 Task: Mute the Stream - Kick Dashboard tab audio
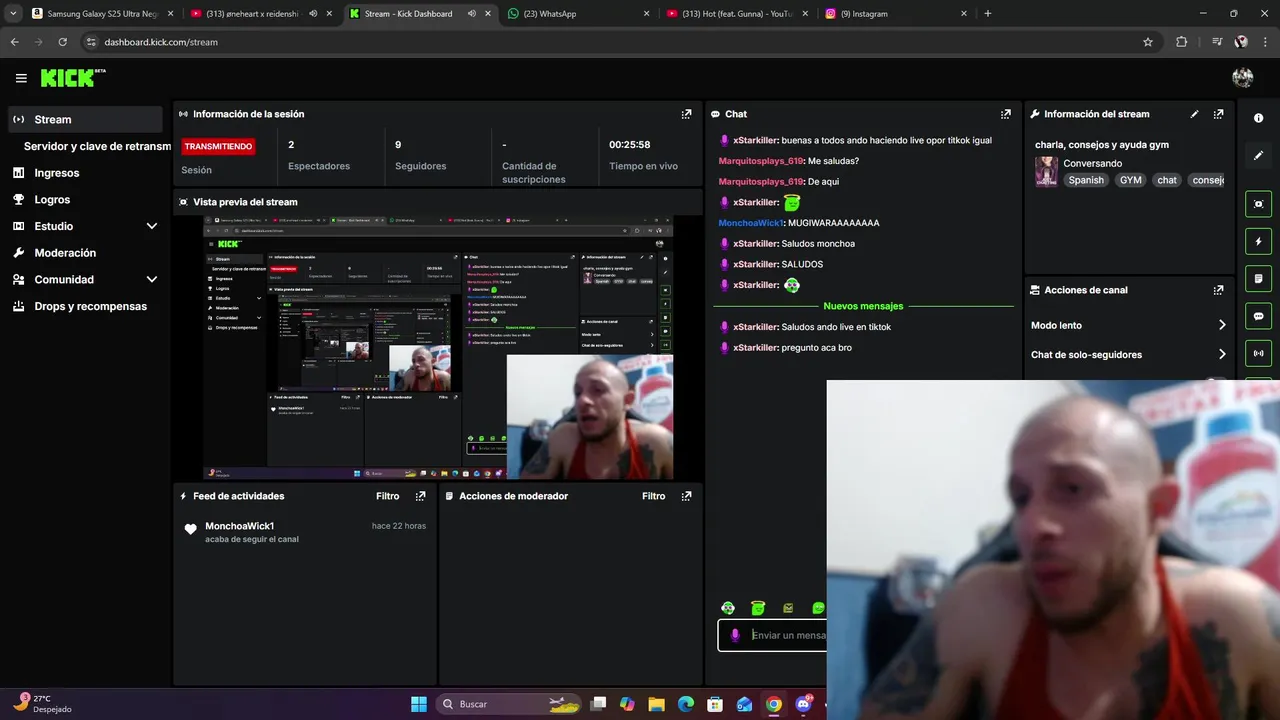pos(471,14)
